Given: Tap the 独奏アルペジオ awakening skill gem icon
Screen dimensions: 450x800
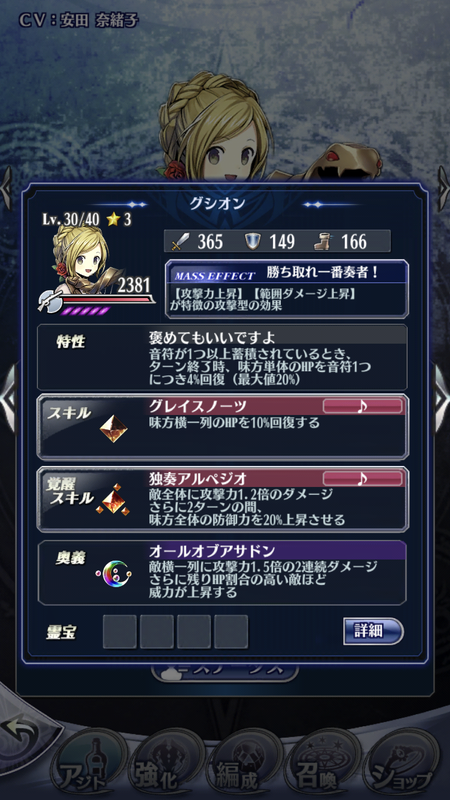Looking at the screenshot, I should (x=113, y=500).
